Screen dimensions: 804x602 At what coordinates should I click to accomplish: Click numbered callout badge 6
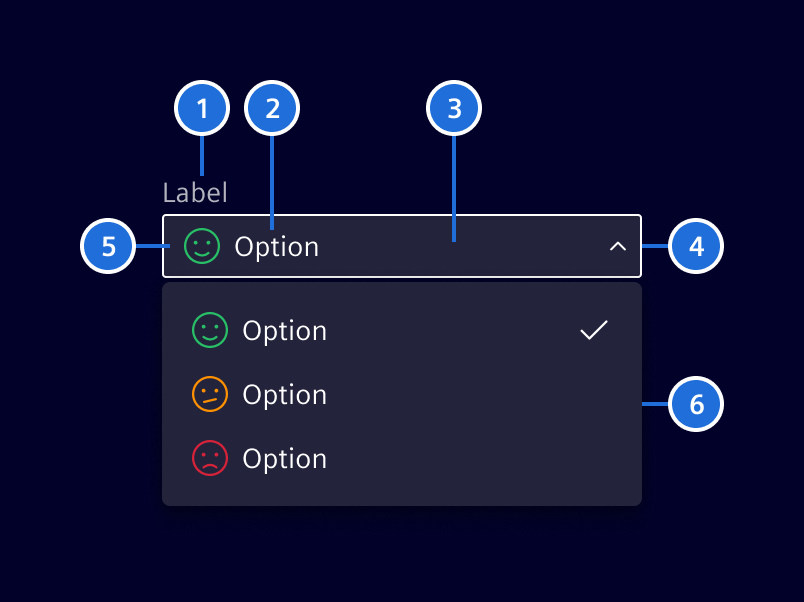coord(696,404)
